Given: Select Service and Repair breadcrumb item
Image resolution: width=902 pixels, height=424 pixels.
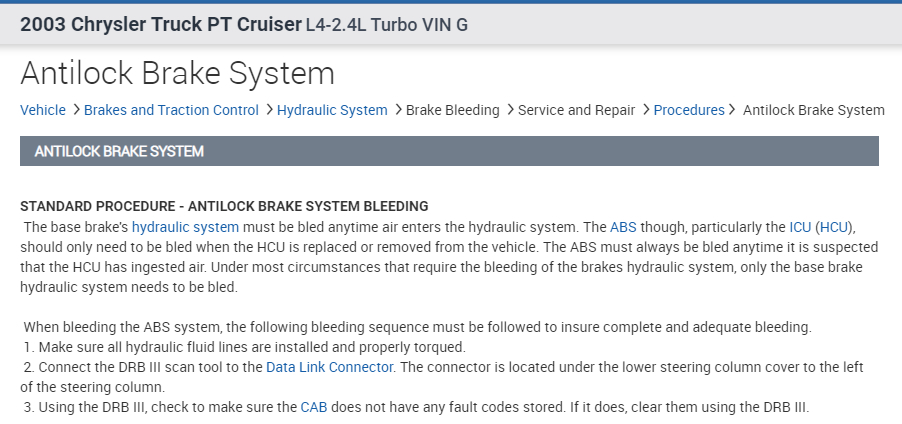Looking at the screenshot, I should (576, 110).
